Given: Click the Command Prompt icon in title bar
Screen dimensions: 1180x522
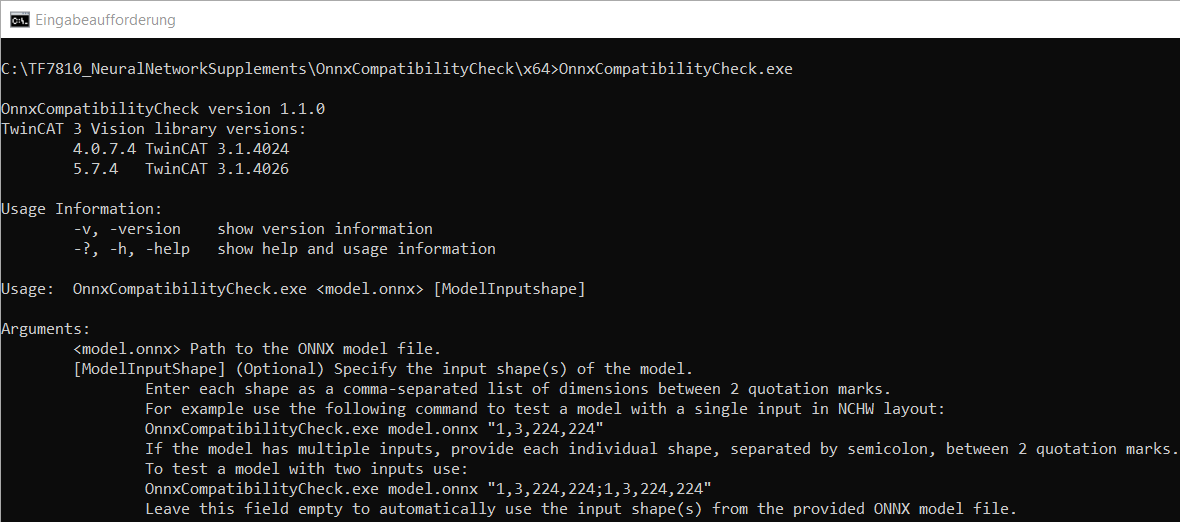Looking at the screenshot, I should pyautogui.click(x=18, y=20).
